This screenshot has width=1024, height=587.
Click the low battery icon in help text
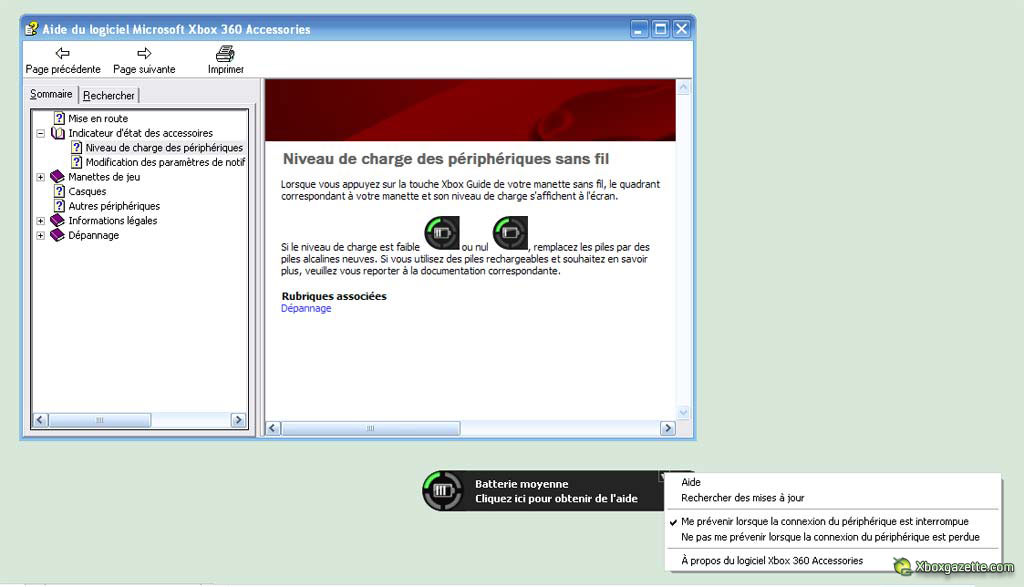pyautogui.click(x=440, y=232)
